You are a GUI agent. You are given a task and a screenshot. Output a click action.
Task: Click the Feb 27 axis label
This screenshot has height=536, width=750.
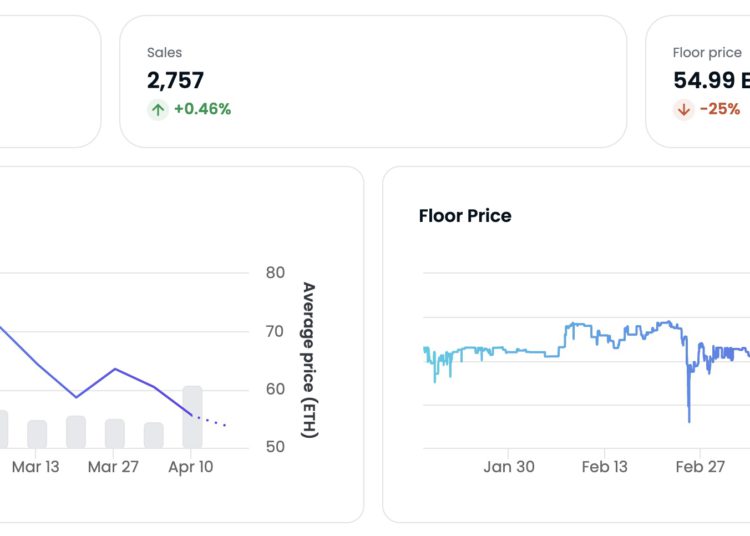tap(700, 467)
